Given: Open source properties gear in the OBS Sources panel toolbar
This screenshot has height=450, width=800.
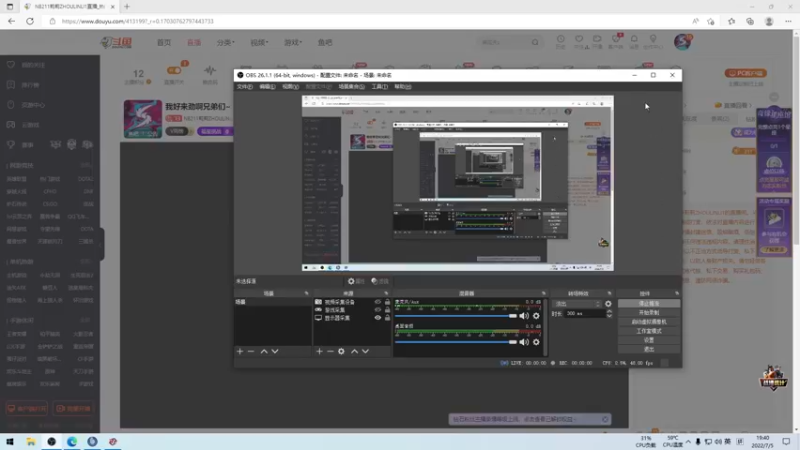Looking at the screenshot, I should point(341,352).
